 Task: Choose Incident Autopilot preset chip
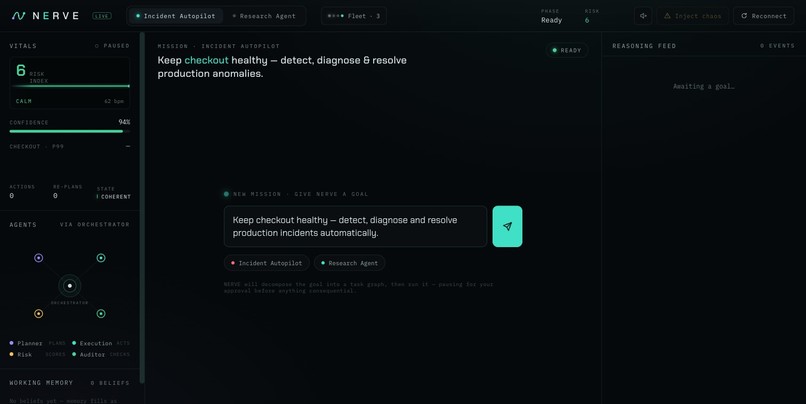coord(267,263)
